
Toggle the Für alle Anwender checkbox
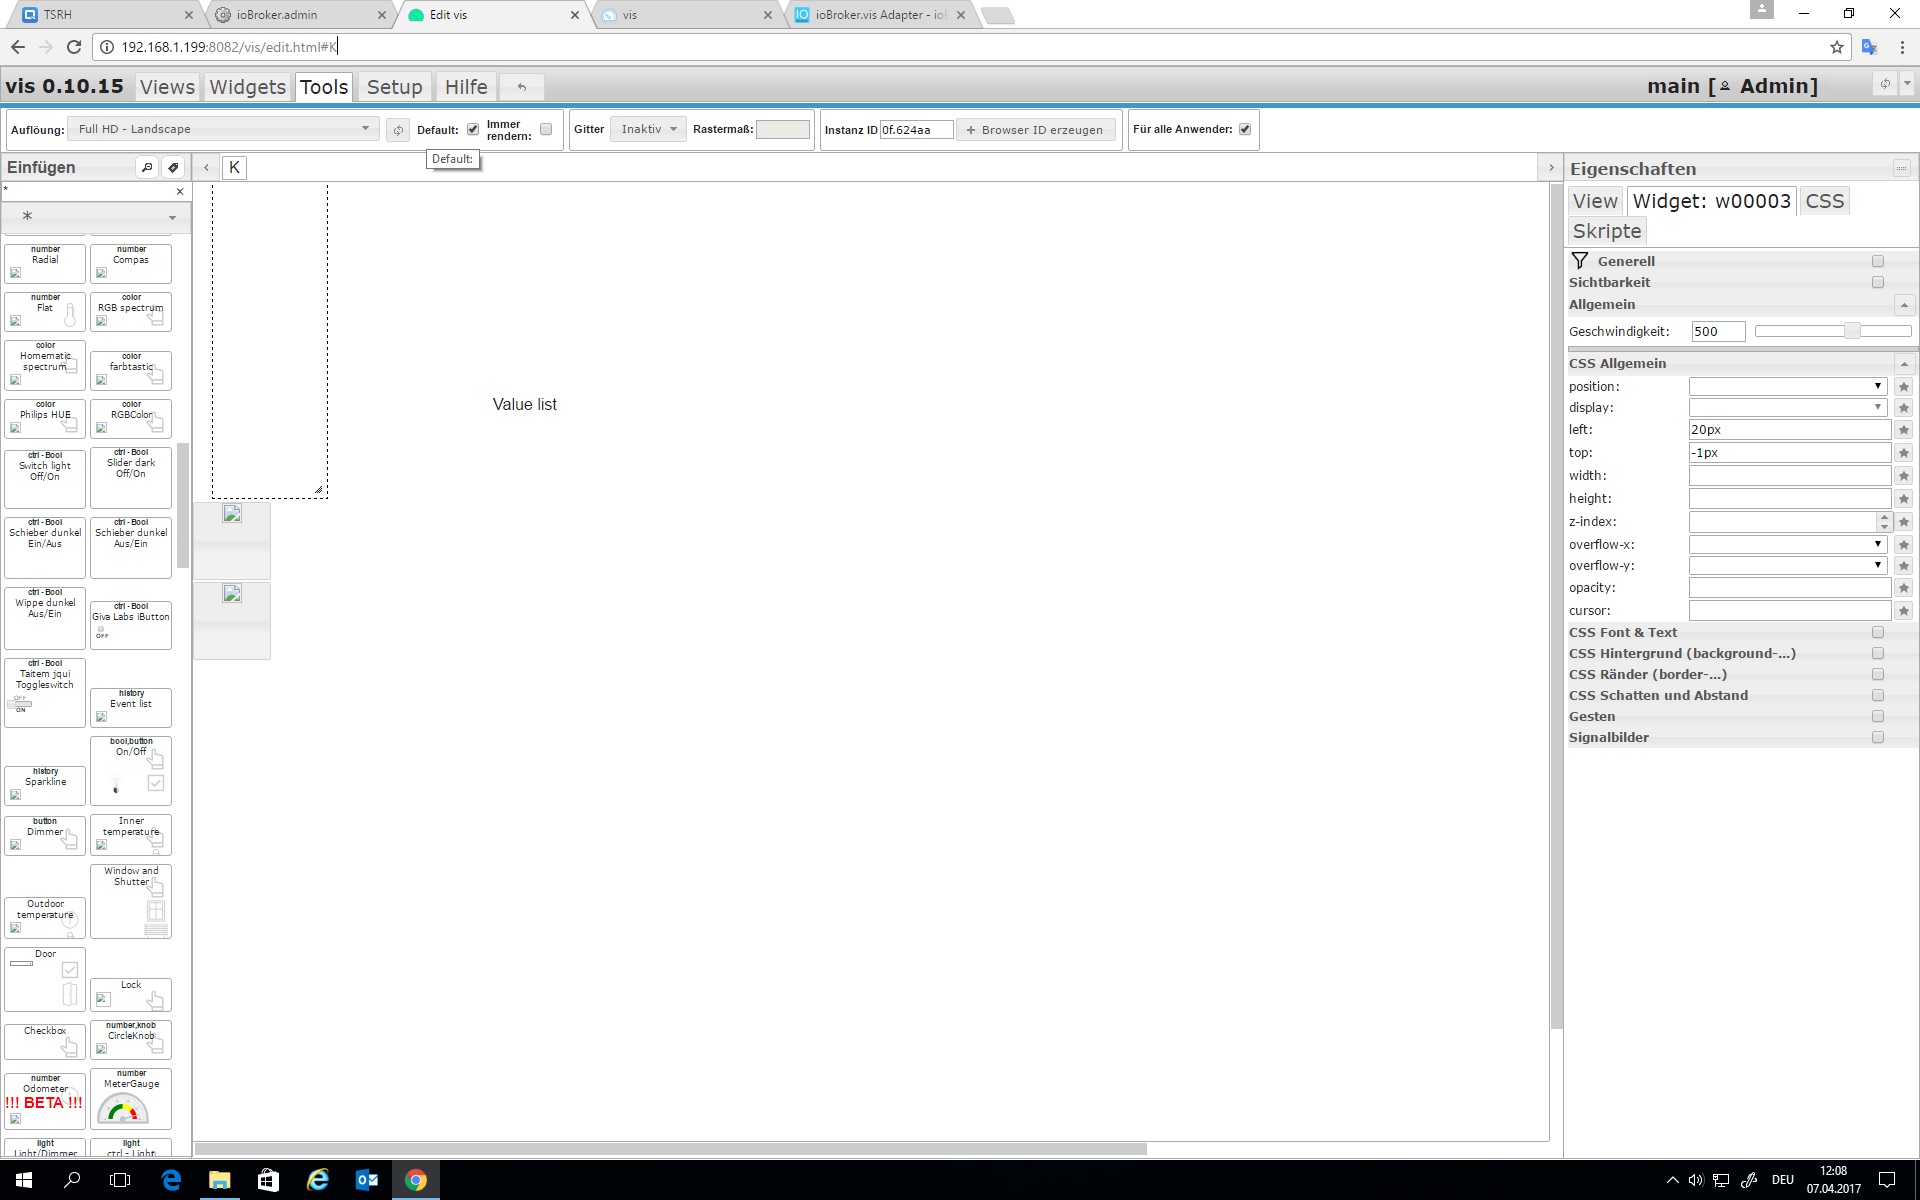click(1245, 129)
